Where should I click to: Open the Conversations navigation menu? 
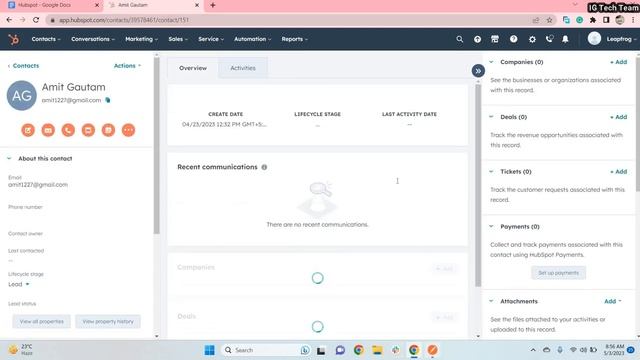pyautogui.click(x=93, y=39)
